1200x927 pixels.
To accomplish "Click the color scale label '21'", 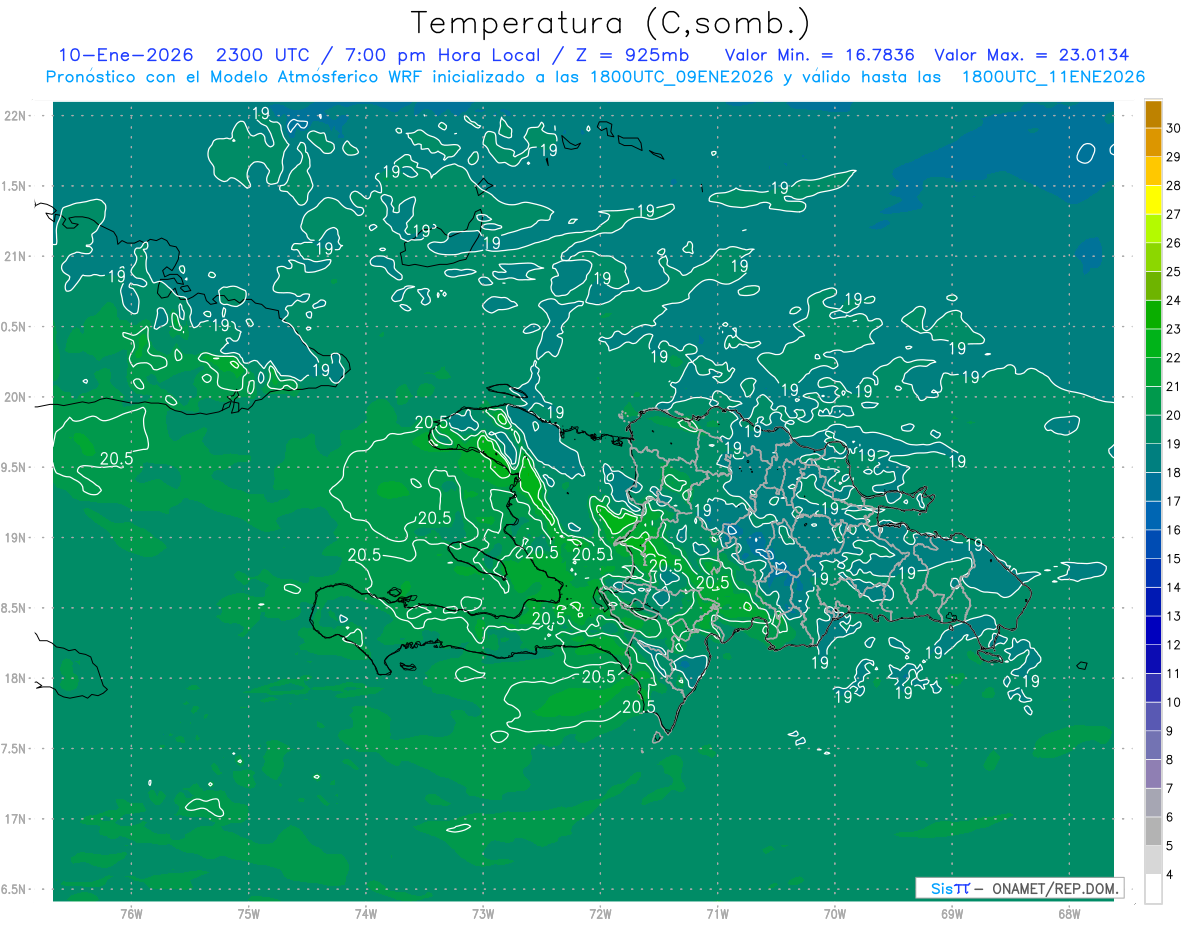I will tap(1174, 387).
